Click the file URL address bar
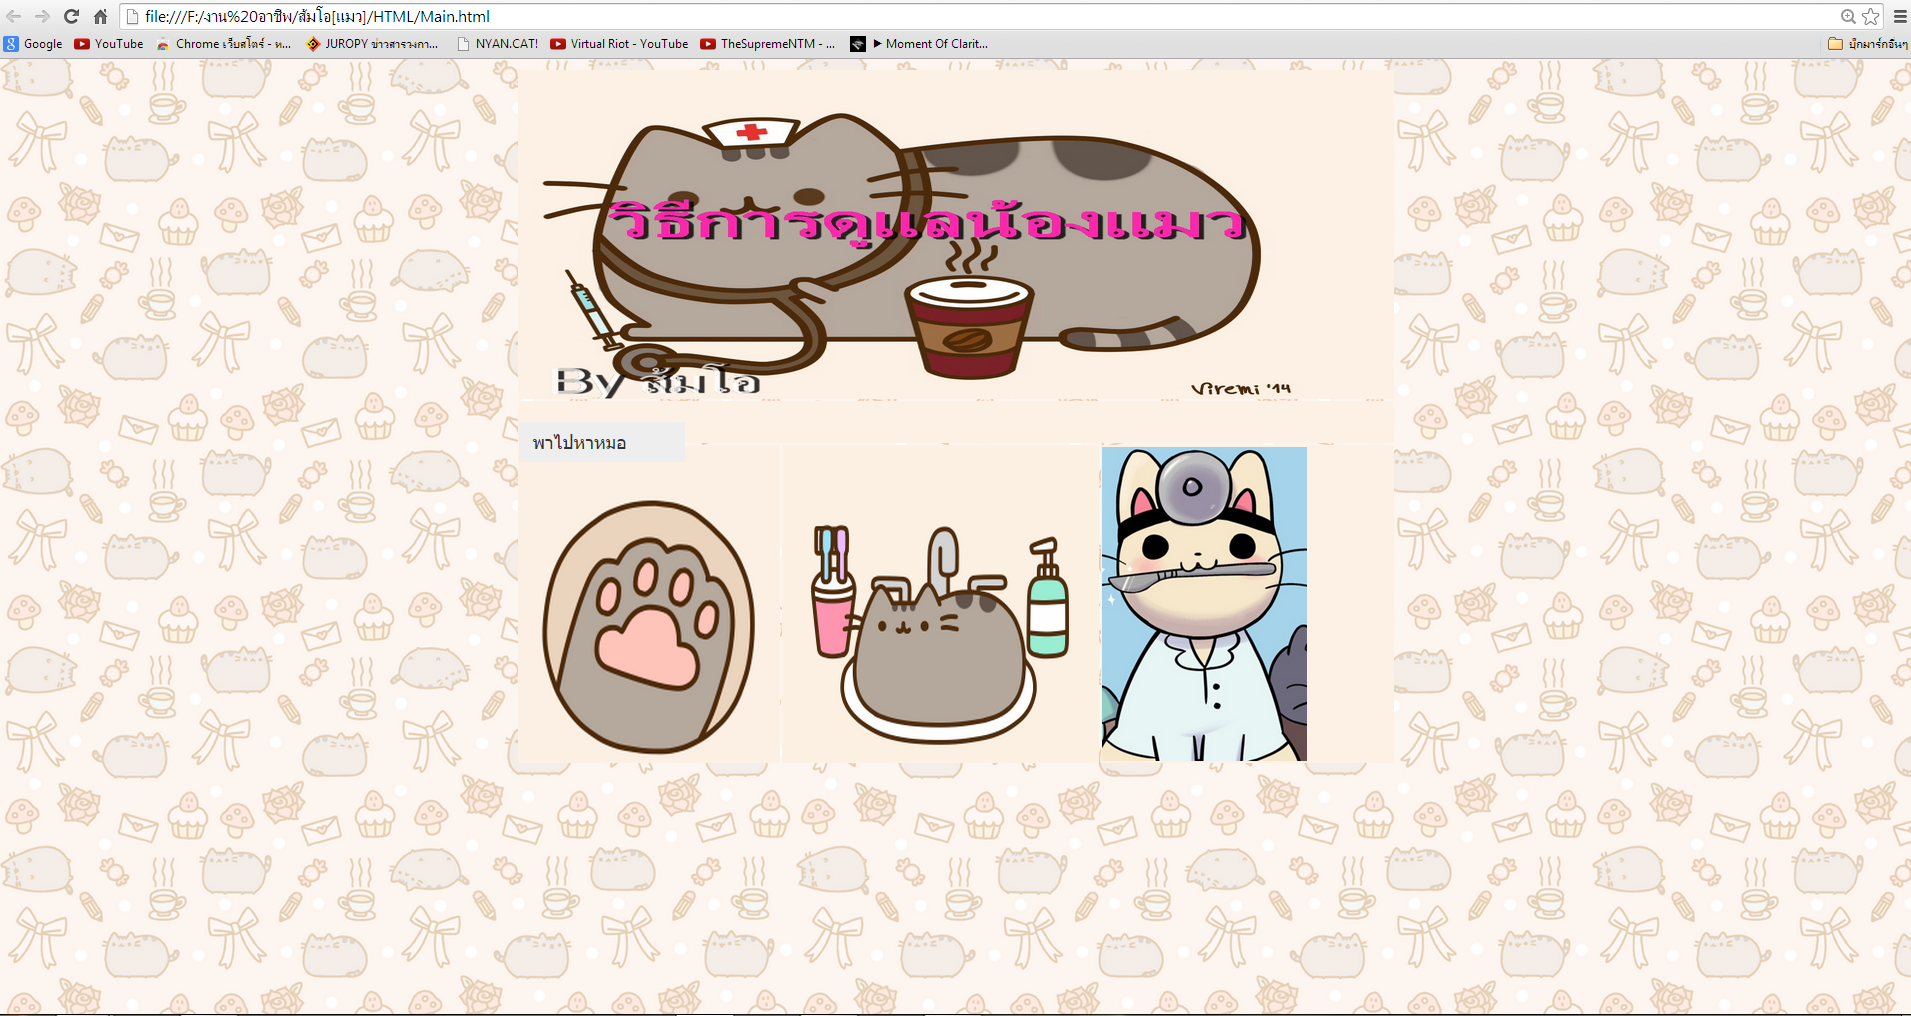 [x=980, y=16]
